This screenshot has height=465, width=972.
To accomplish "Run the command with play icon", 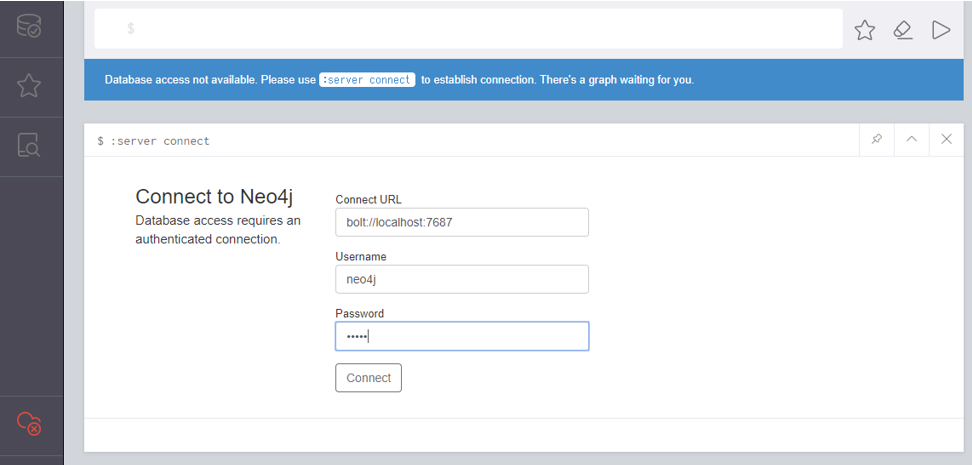I will click(x=941, y=30).
